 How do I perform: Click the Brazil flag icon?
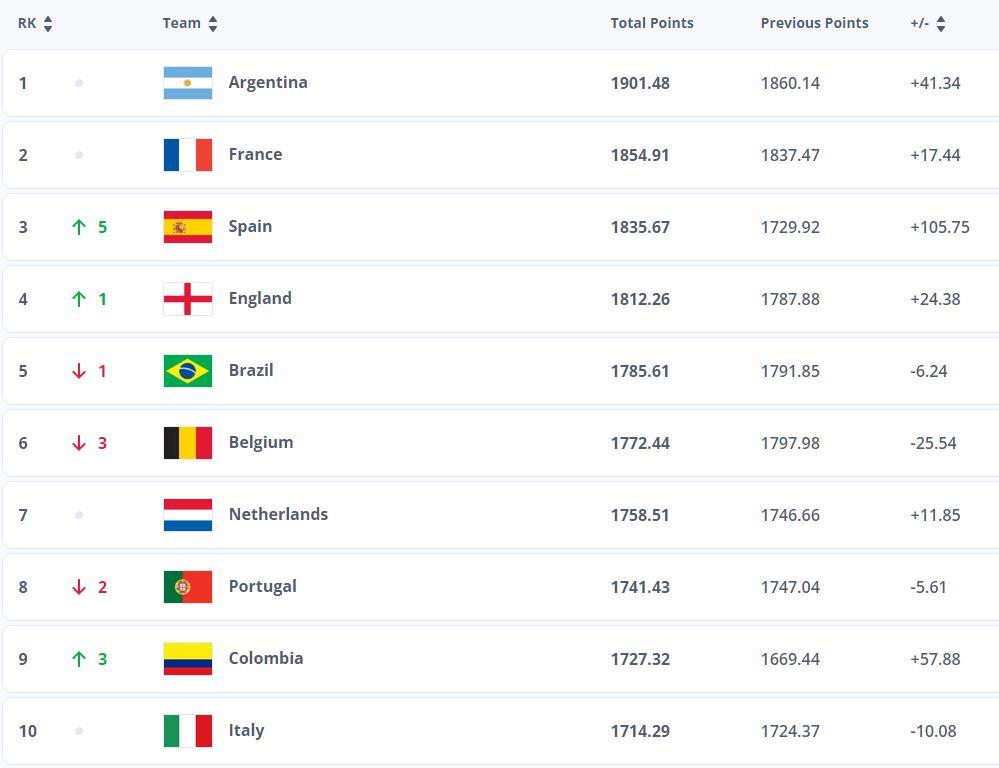[188, 371]
